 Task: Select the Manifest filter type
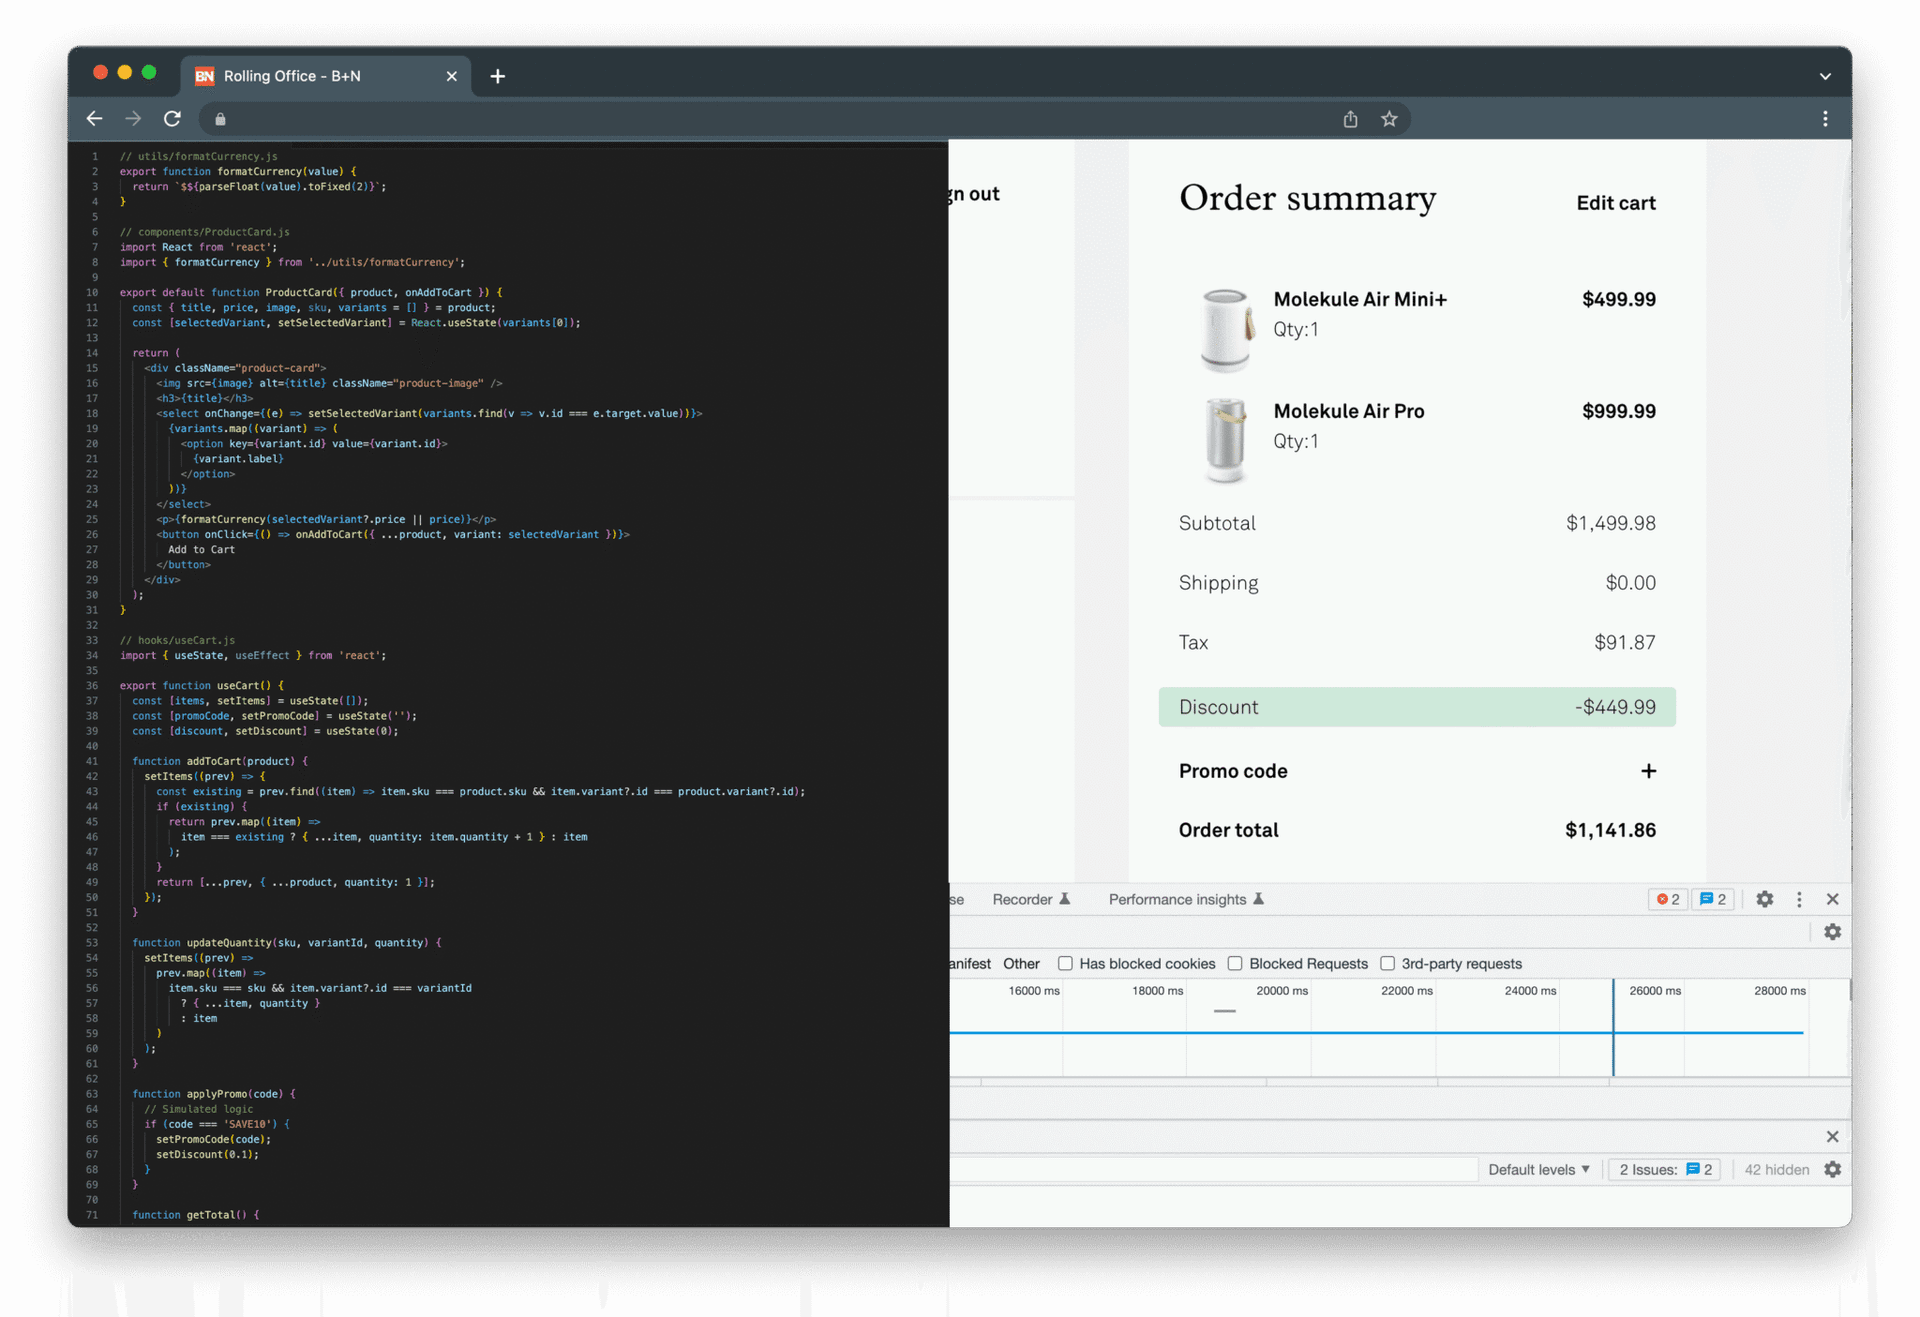[x=970, y=964]
